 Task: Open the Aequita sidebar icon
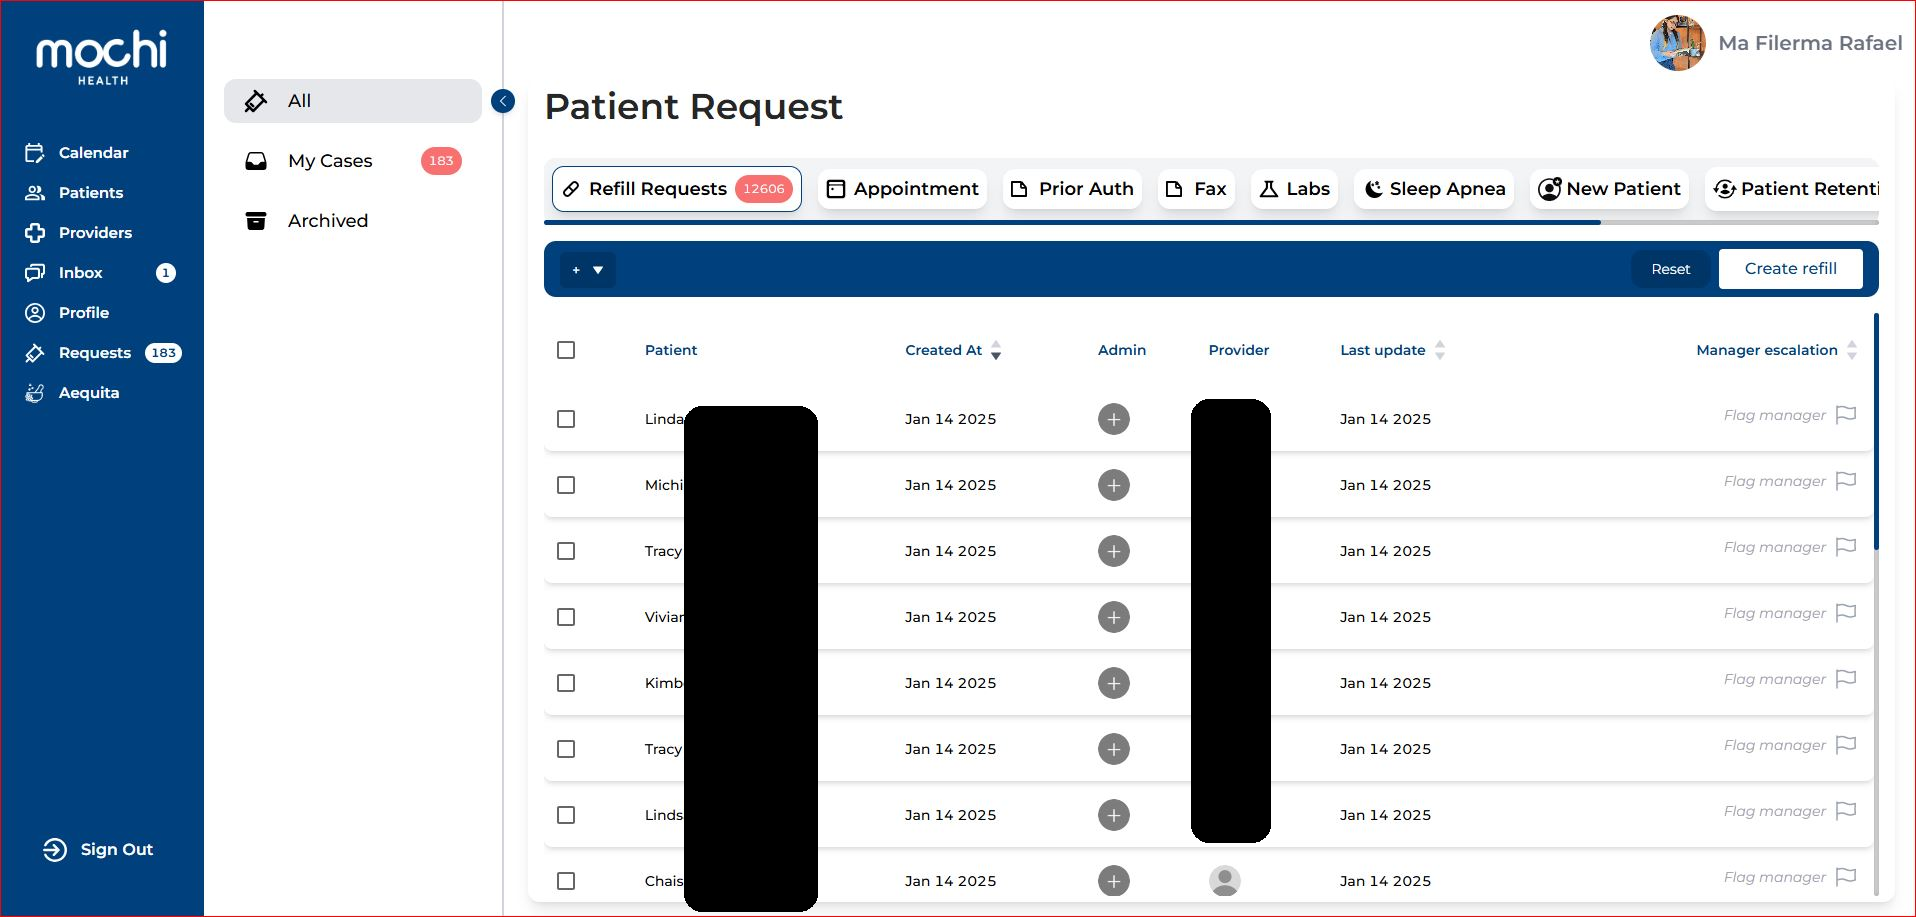[x=35, y=393]
